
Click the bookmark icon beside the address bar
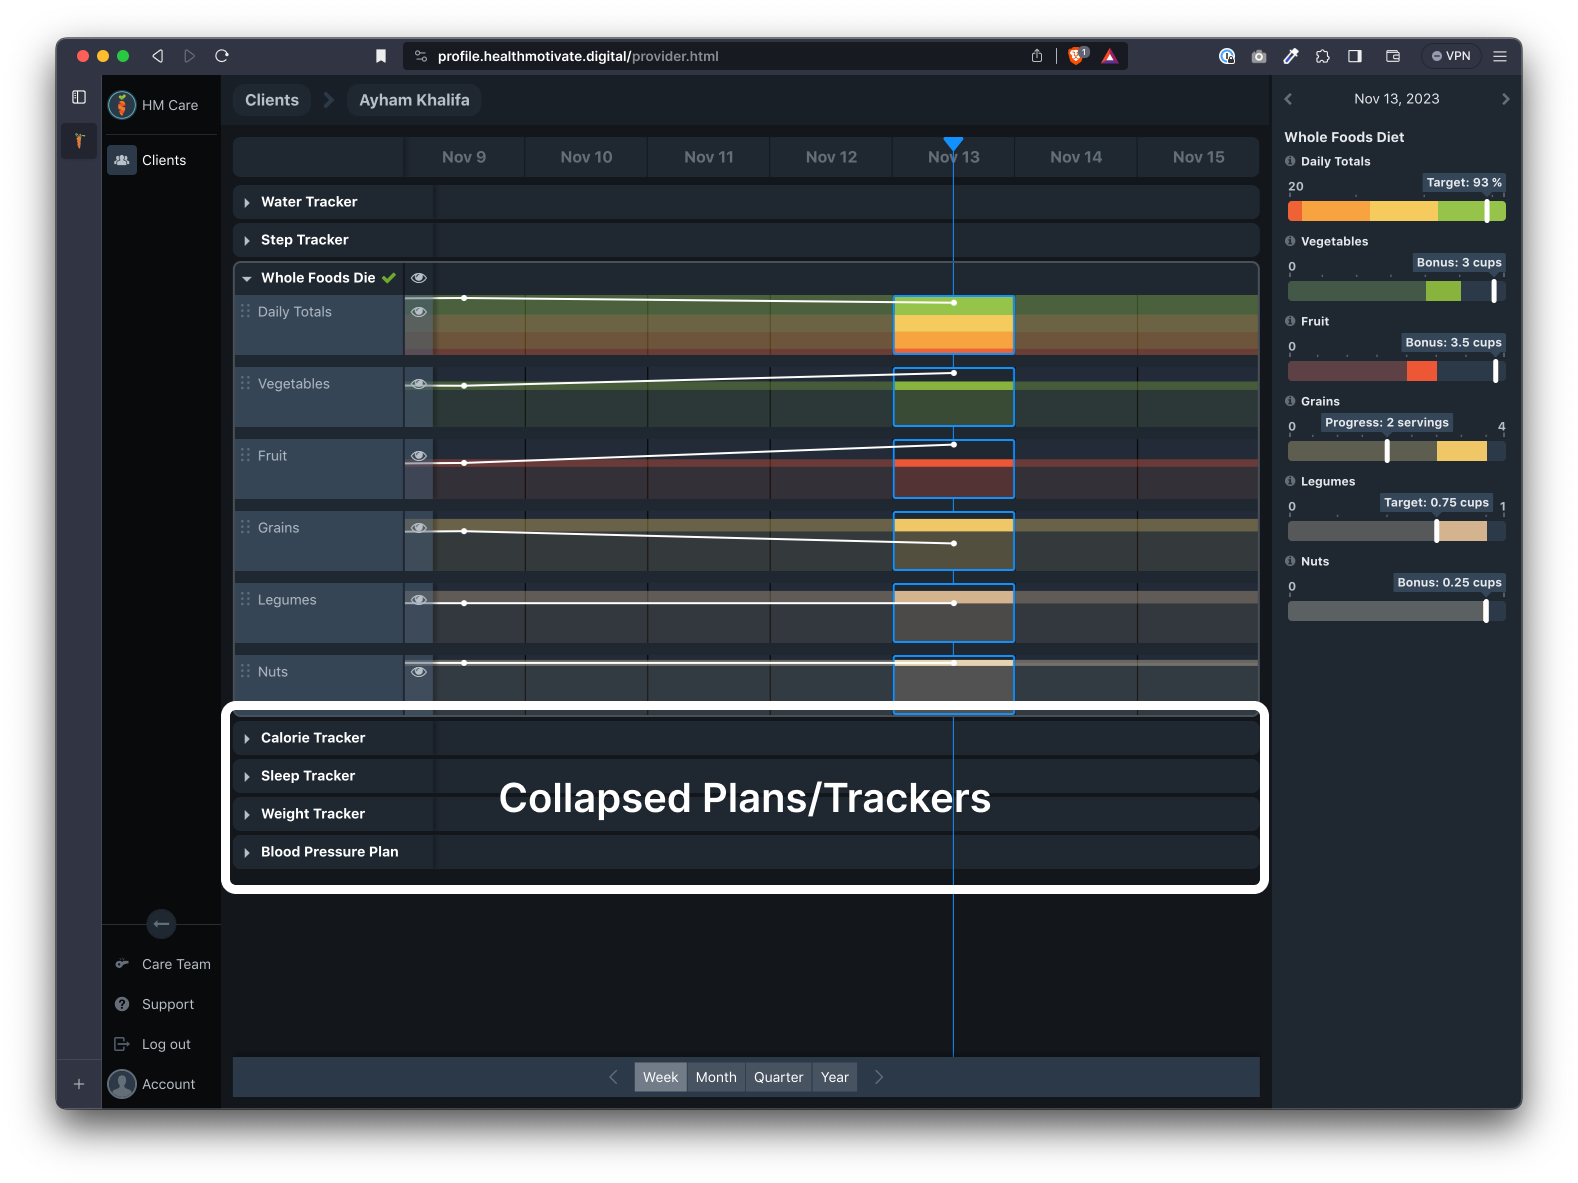pyautogui.click(x=381, y=56)
